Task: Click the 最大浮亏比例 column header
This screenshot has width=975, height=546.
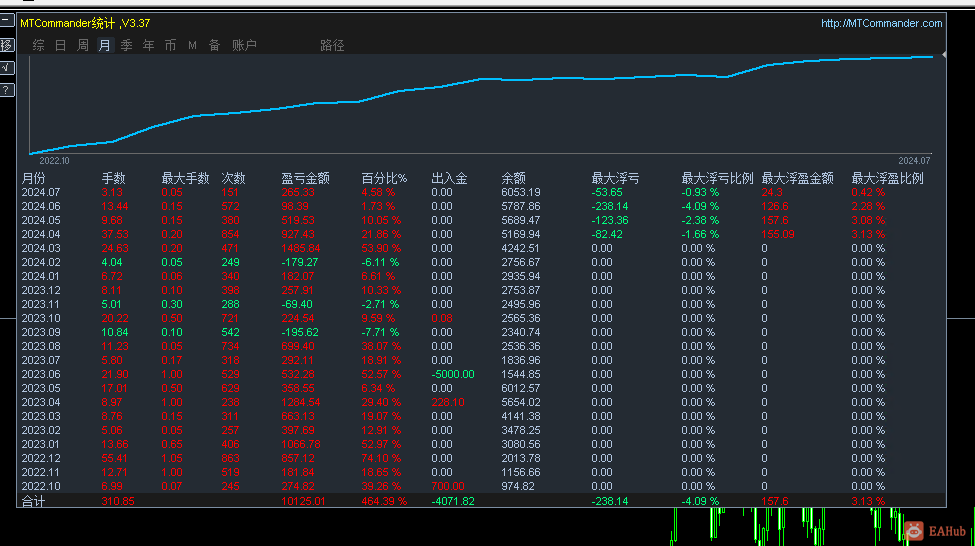Action: (x=718, y=178)
